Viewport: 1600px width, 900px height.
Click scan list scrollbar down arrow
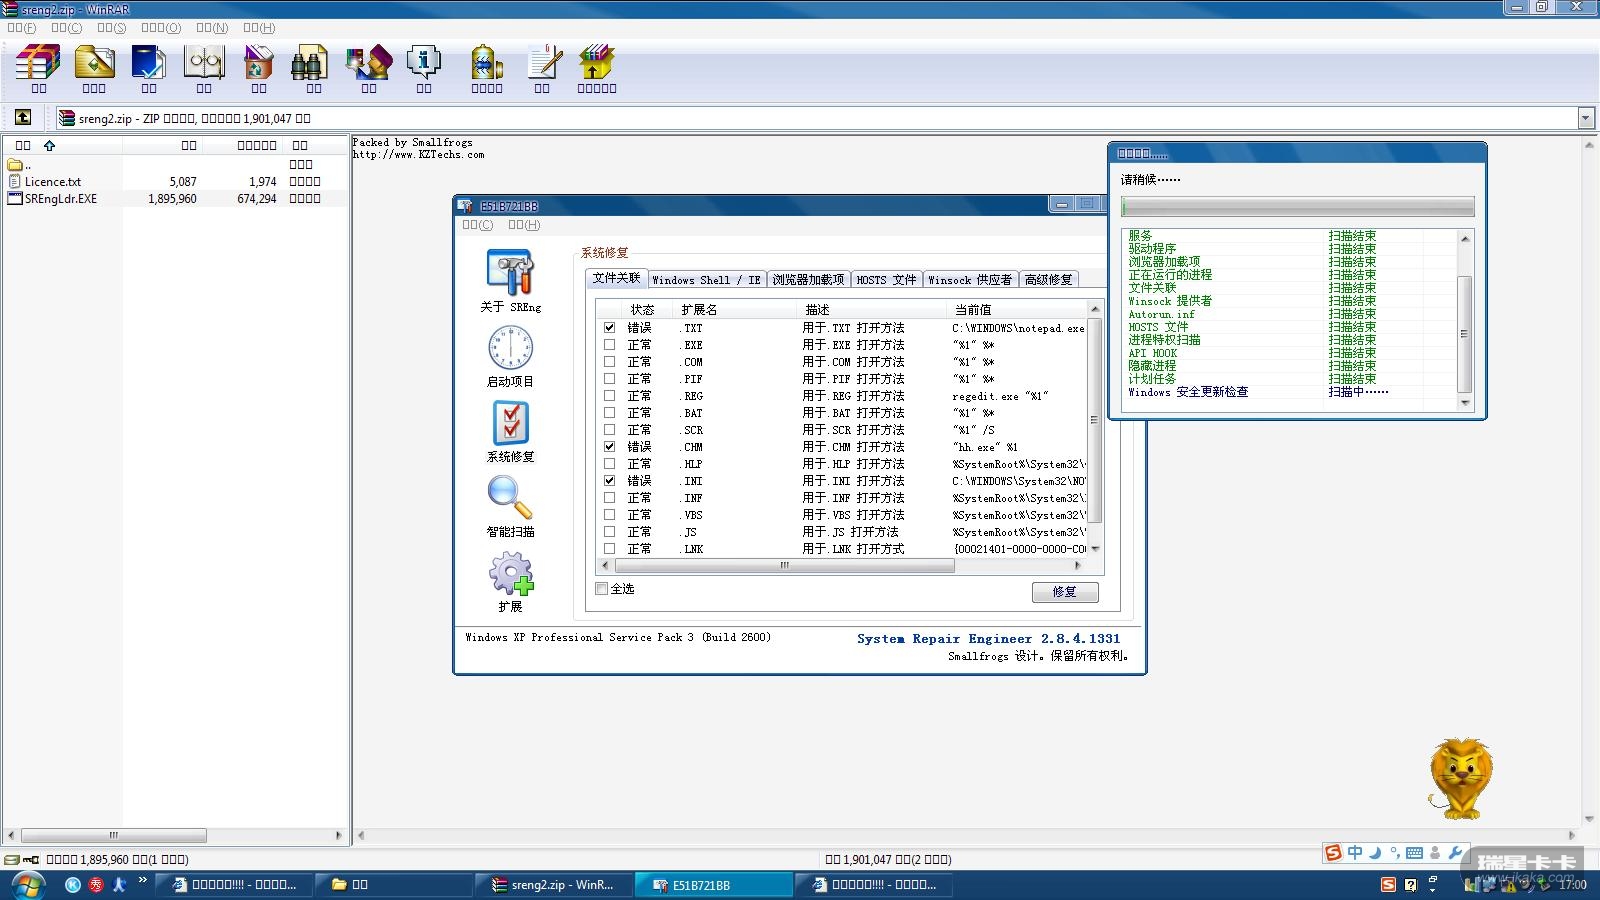click(1465, 403)
